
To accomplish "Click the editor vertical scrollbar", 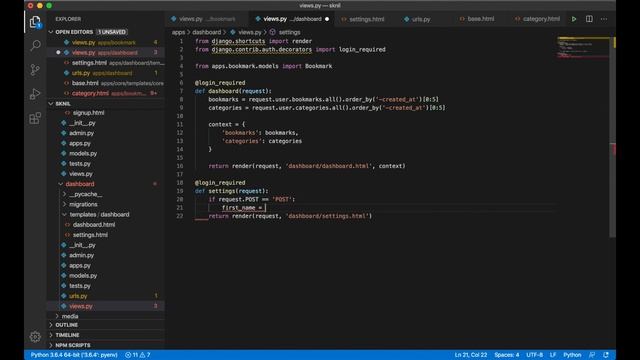I will tap(613, 137).
